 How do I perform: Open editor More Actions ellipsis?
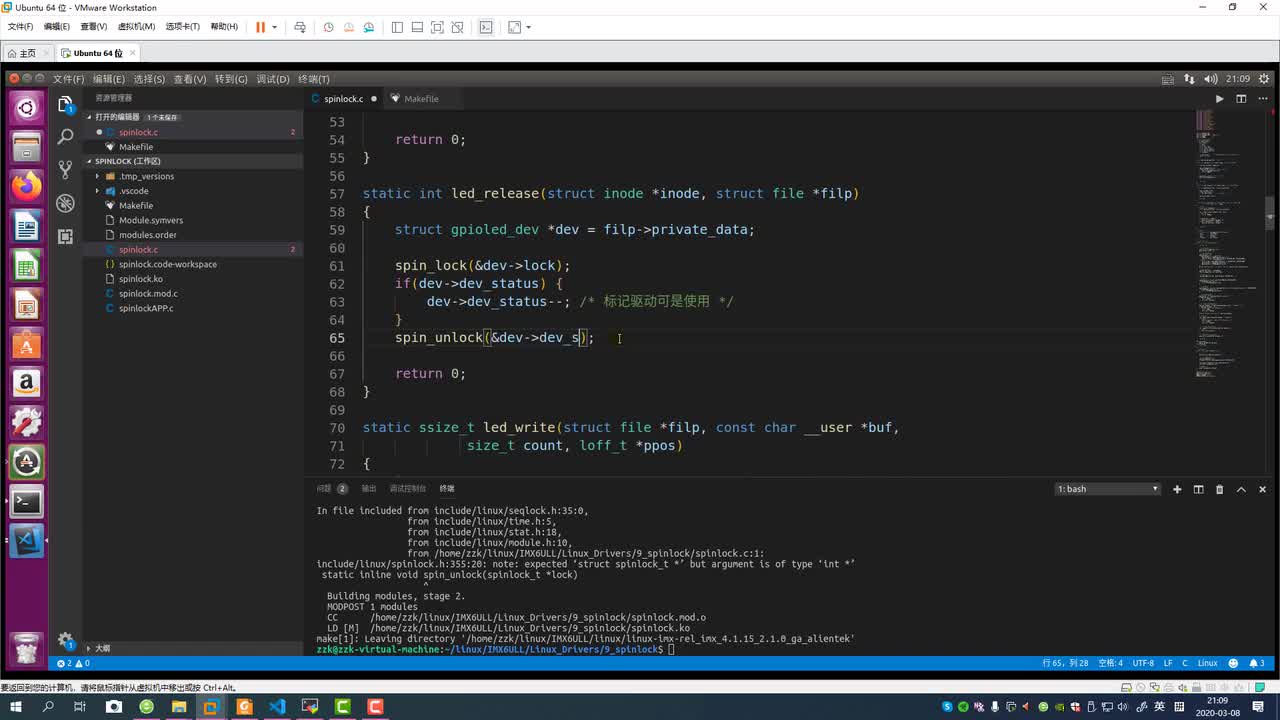(x=1263, y=99)
